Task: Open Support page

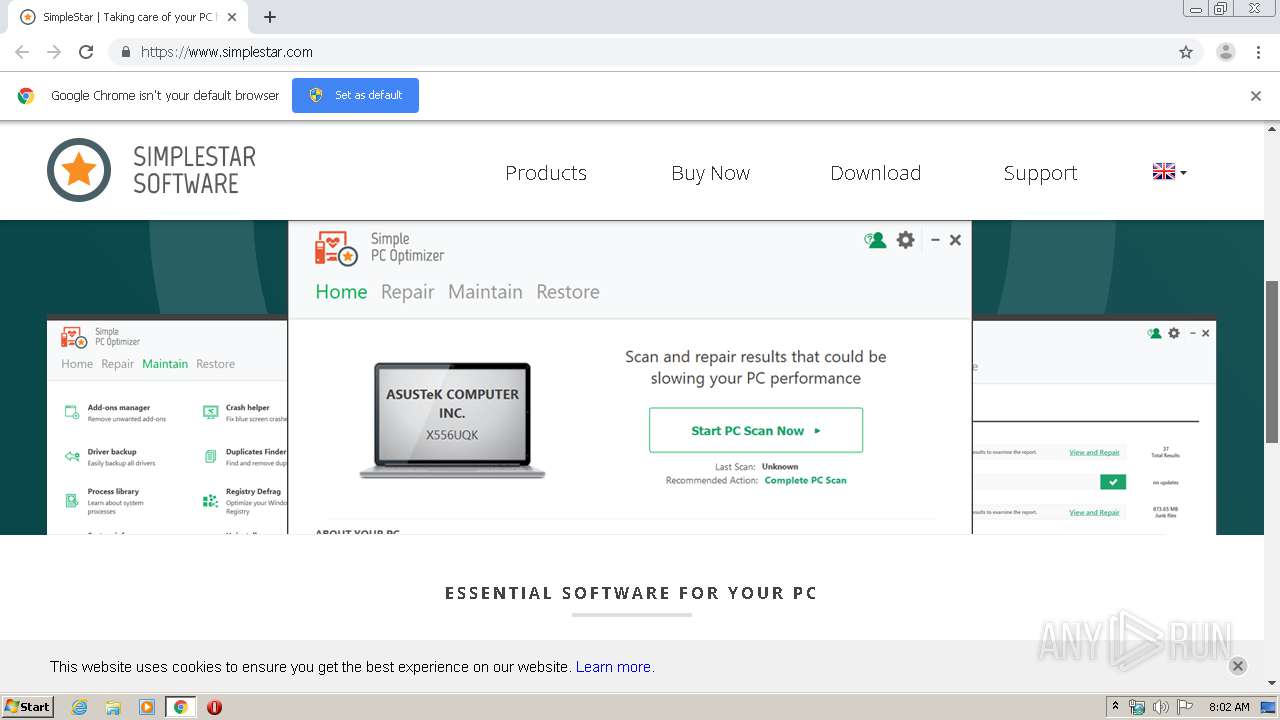Action: (1040, 173)
